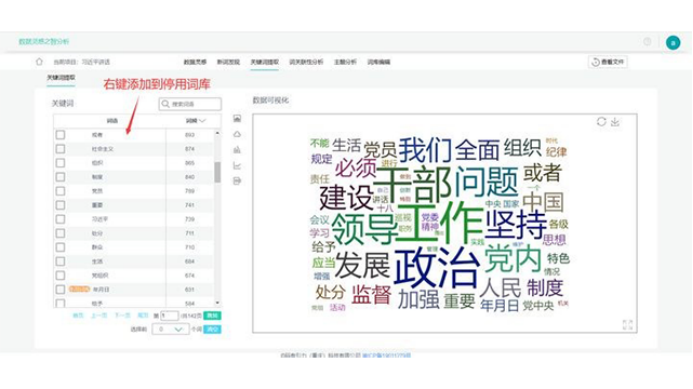
Task: Select the cloud-shaped chart icon
Action: coord(237,134)
